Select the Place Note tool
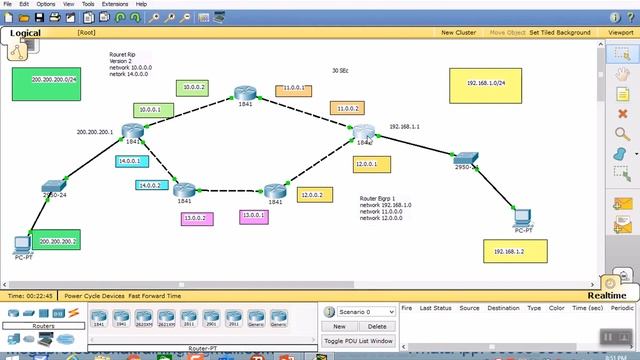Viewport: 640px width, 360px height. pyautogui.click(x=622, y=94)
